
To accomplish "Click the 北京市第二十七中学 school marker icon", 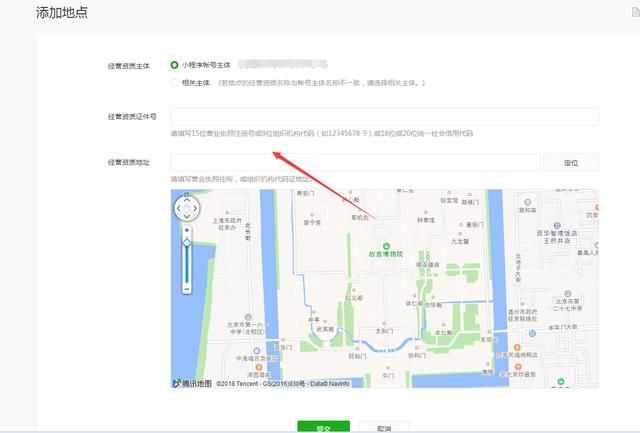I will (567, 294).
